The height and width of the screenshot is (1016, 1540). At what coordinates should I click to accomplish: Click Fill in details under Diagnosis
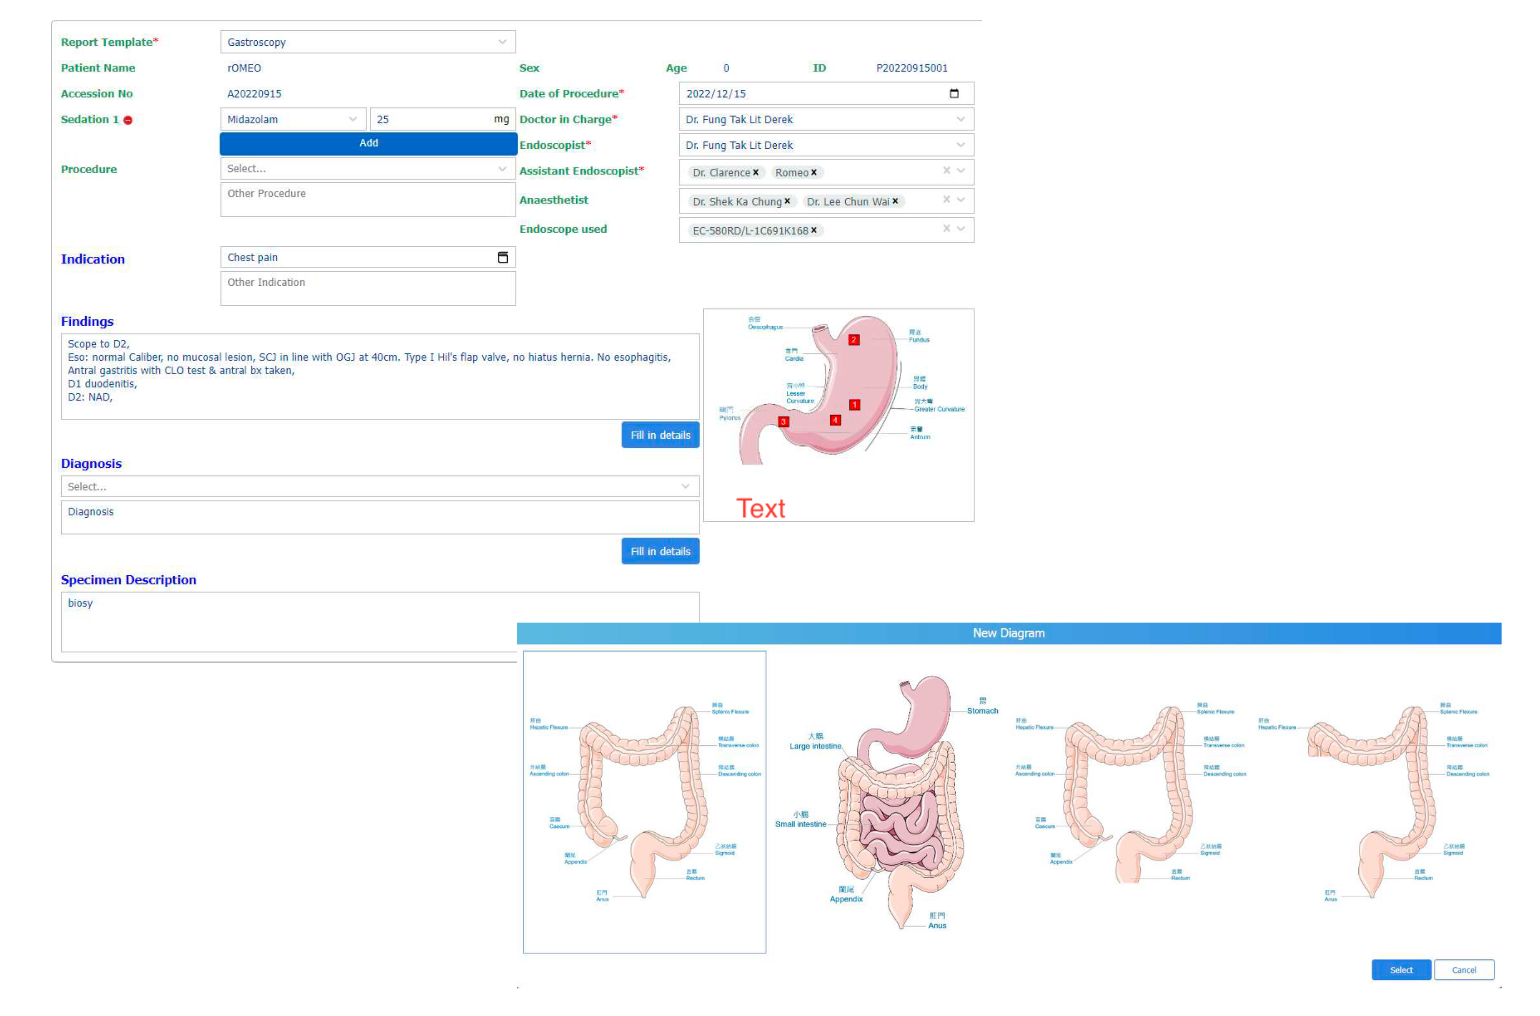pos(660,551)
